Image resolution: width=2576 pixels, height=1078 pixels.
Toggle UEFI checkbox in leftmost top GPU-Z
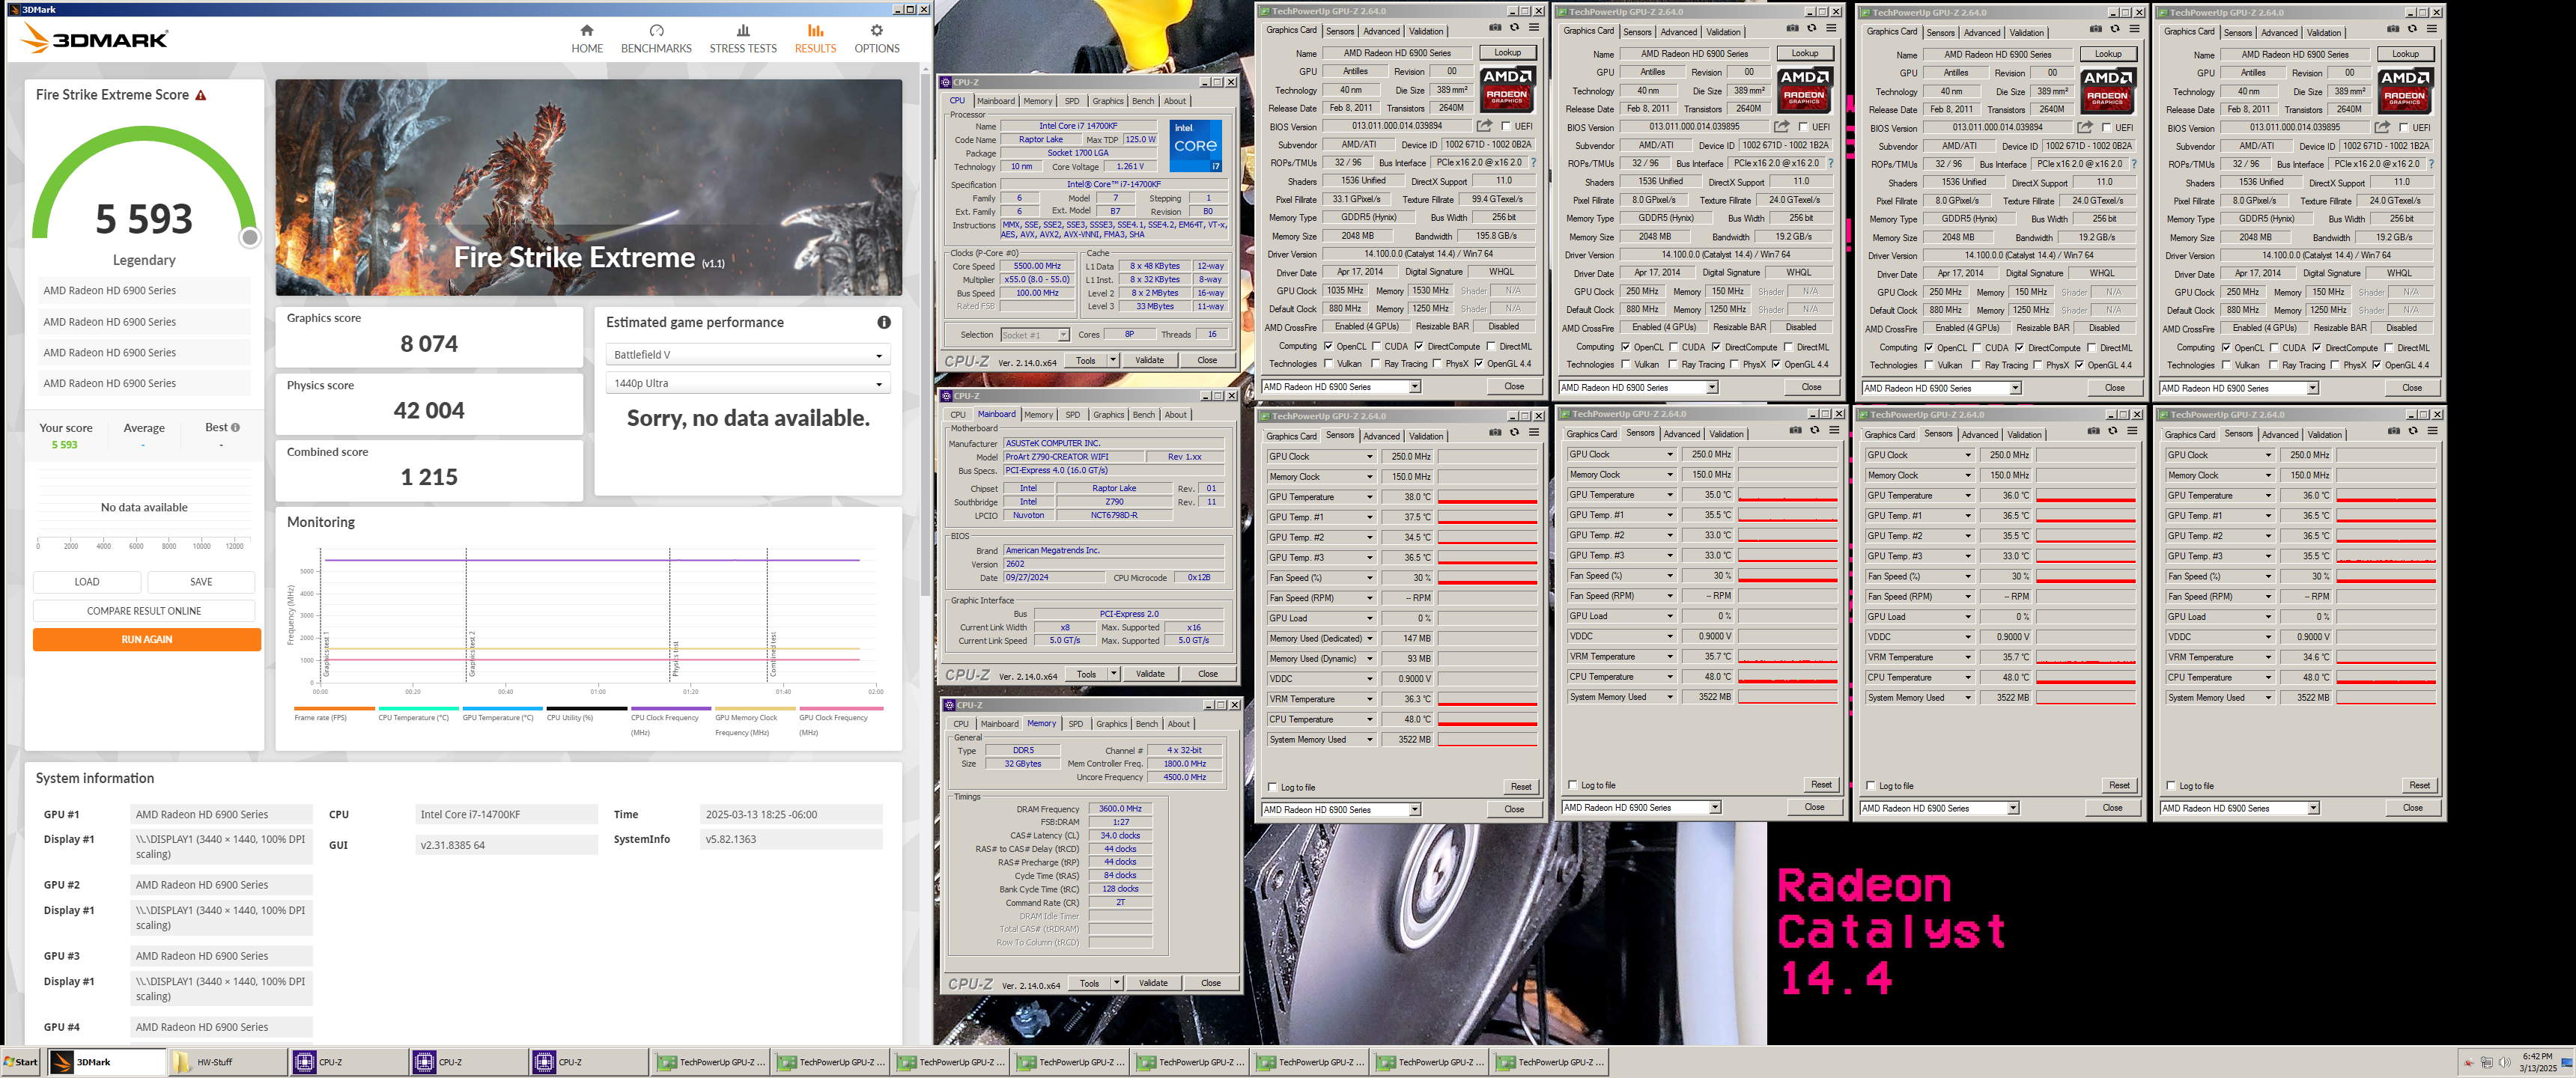pyautogui.click(x=1505, y=126)
